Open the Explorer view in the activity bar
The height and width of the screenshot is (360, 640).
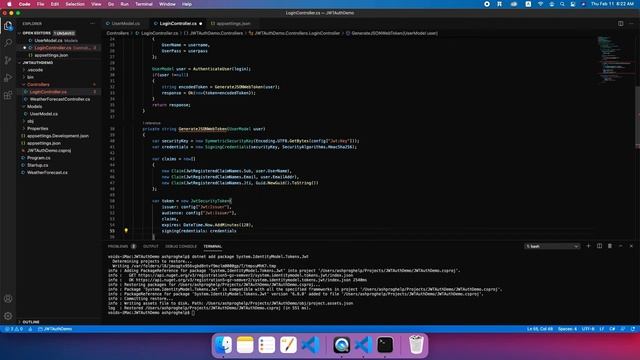(8, 26)
